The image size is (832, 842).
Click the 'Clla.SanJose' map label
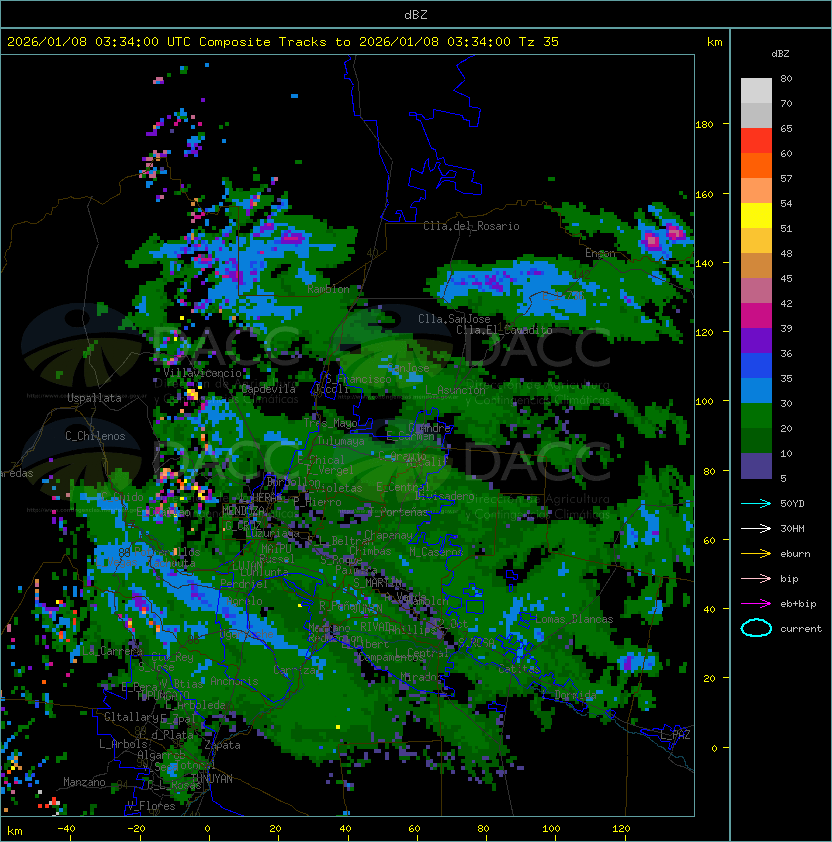[x=454, y=319]
